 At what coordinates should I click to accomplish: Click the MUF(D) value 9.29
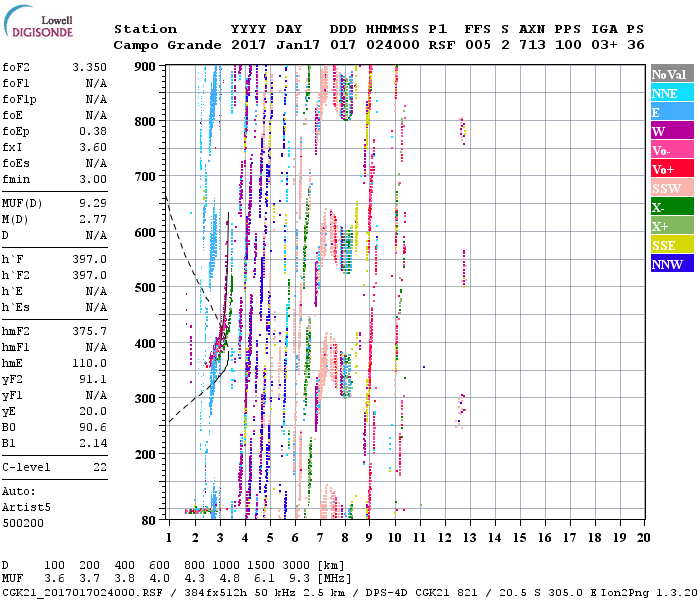[93, 203]
